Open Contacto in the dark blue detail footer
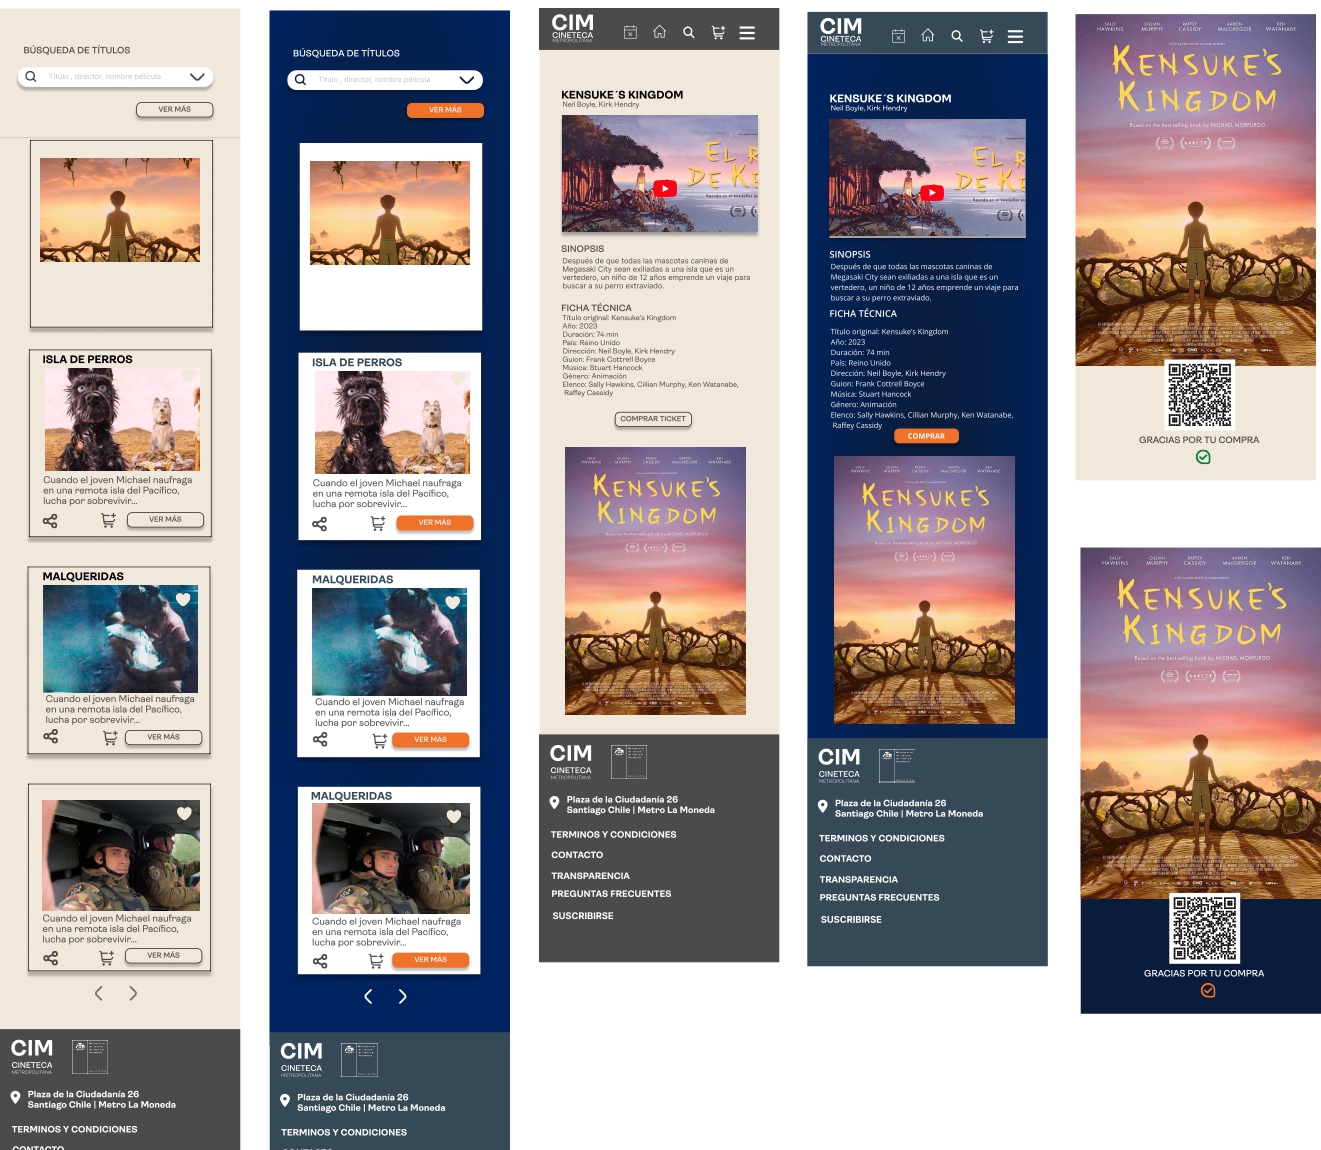Viewport: 1321px width, 1150px height. (x=845, y=859)
